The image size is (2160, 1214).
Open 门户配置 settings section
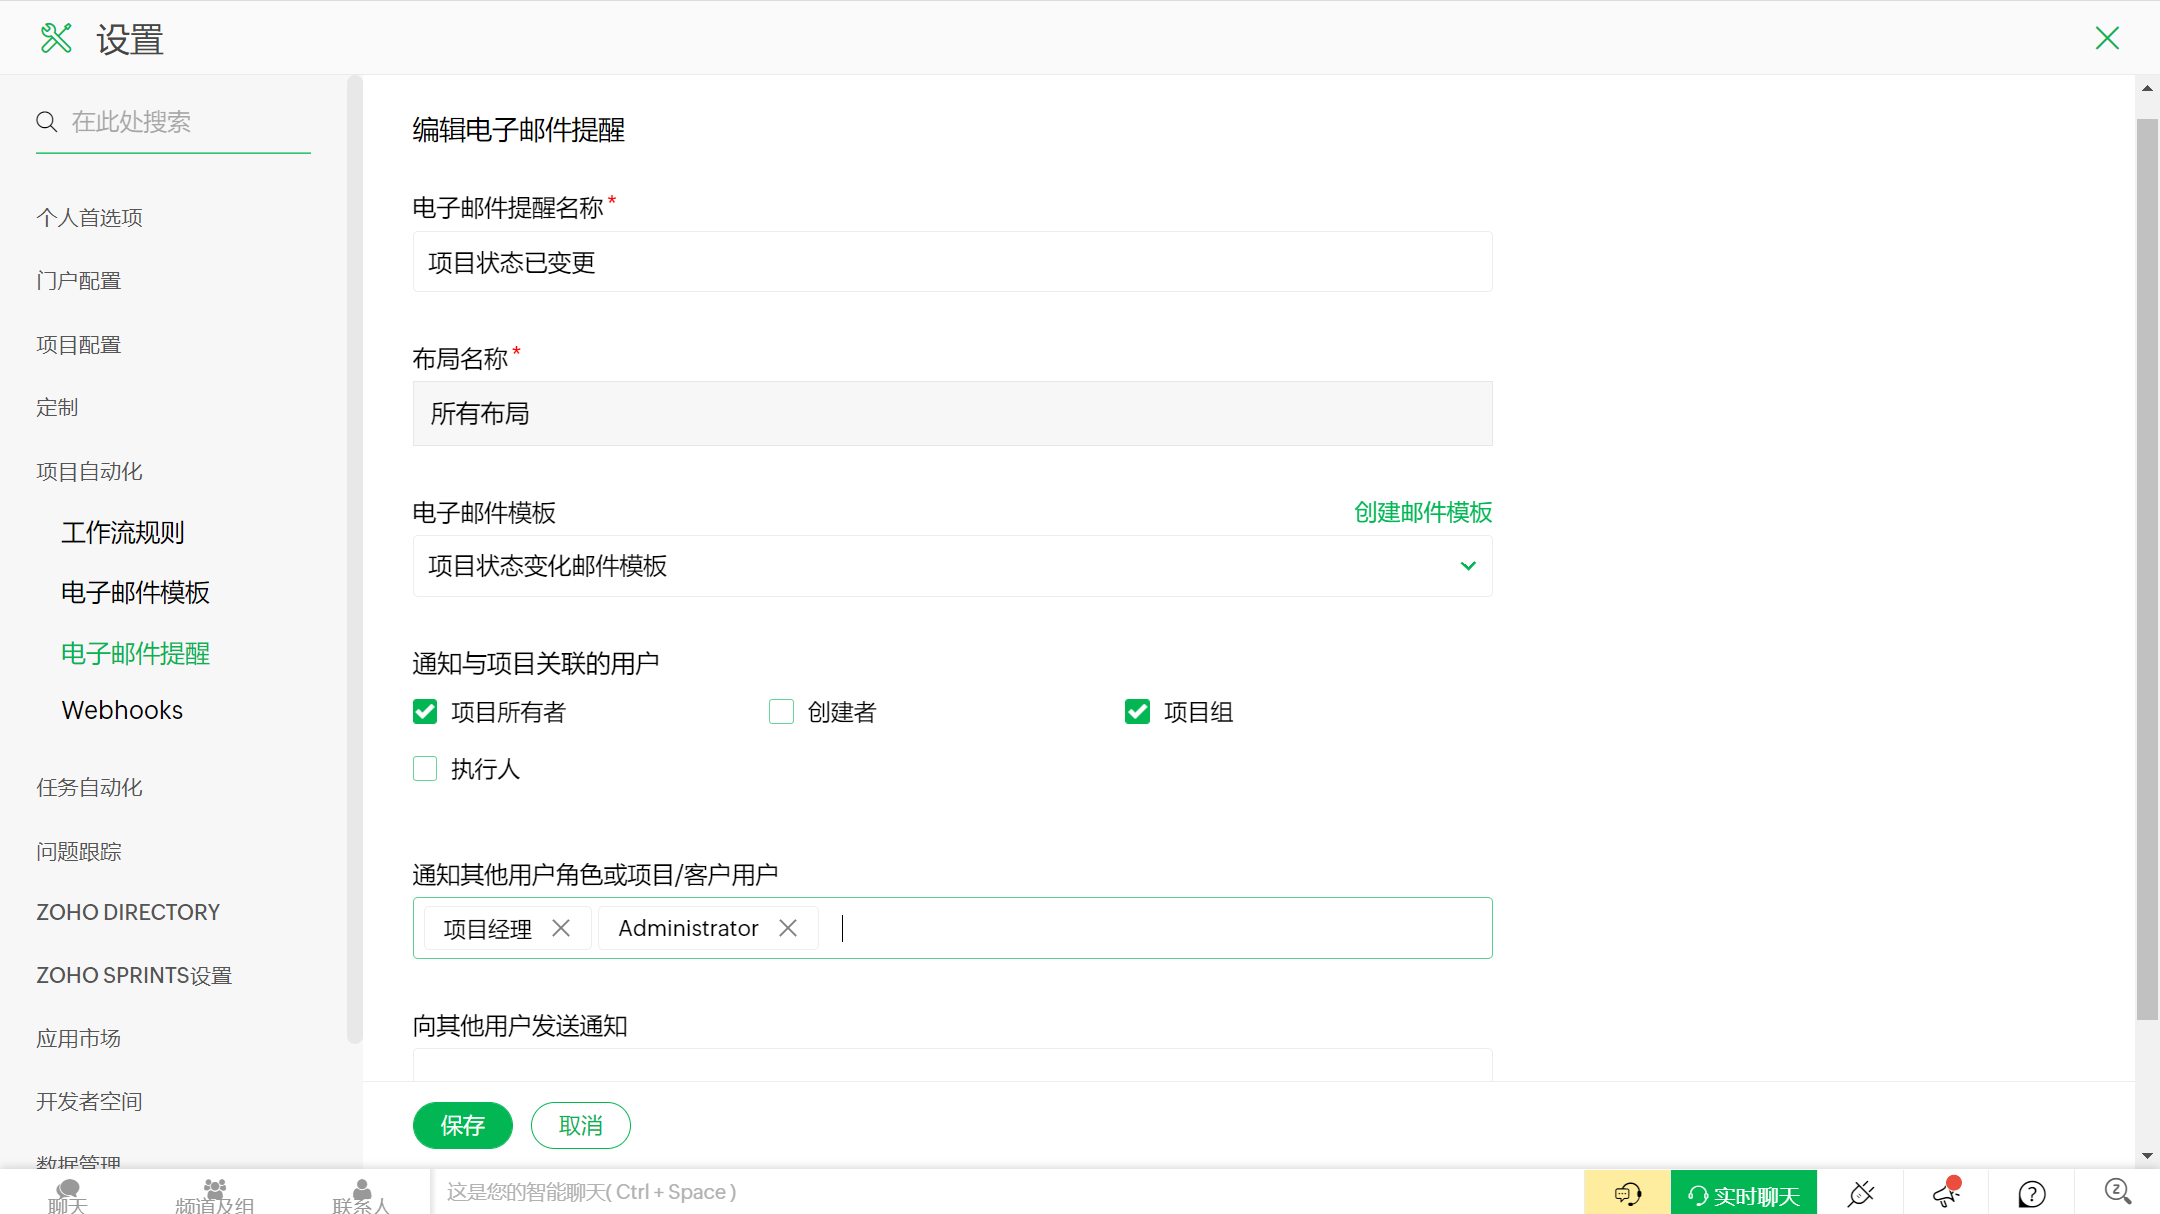(79, 281)
